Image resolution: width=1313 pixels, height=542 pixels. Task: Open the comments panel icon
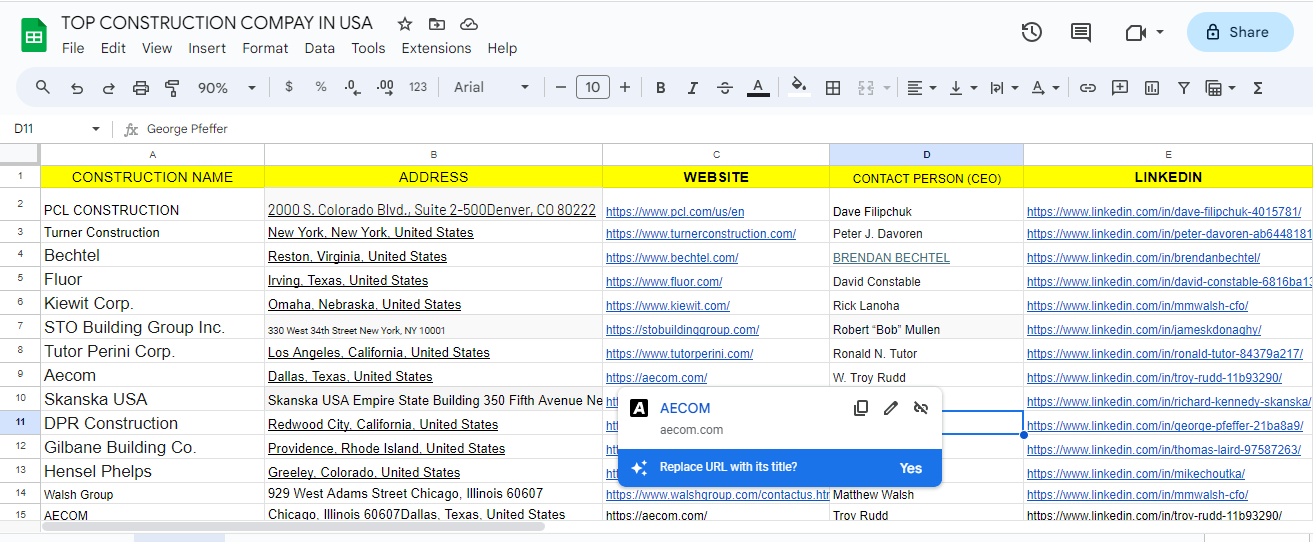[x=1080, y=32]
